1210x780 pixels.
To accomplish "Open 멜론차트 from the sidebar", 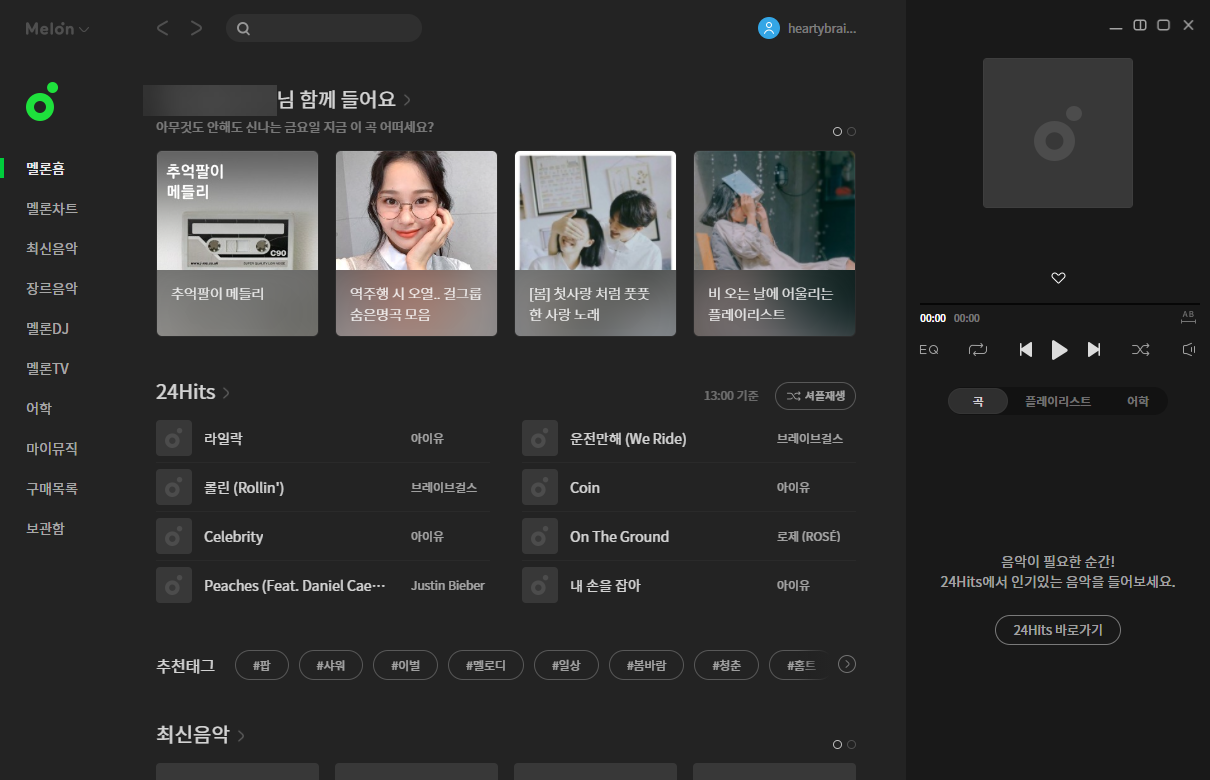I will click(x=52, y=208).
